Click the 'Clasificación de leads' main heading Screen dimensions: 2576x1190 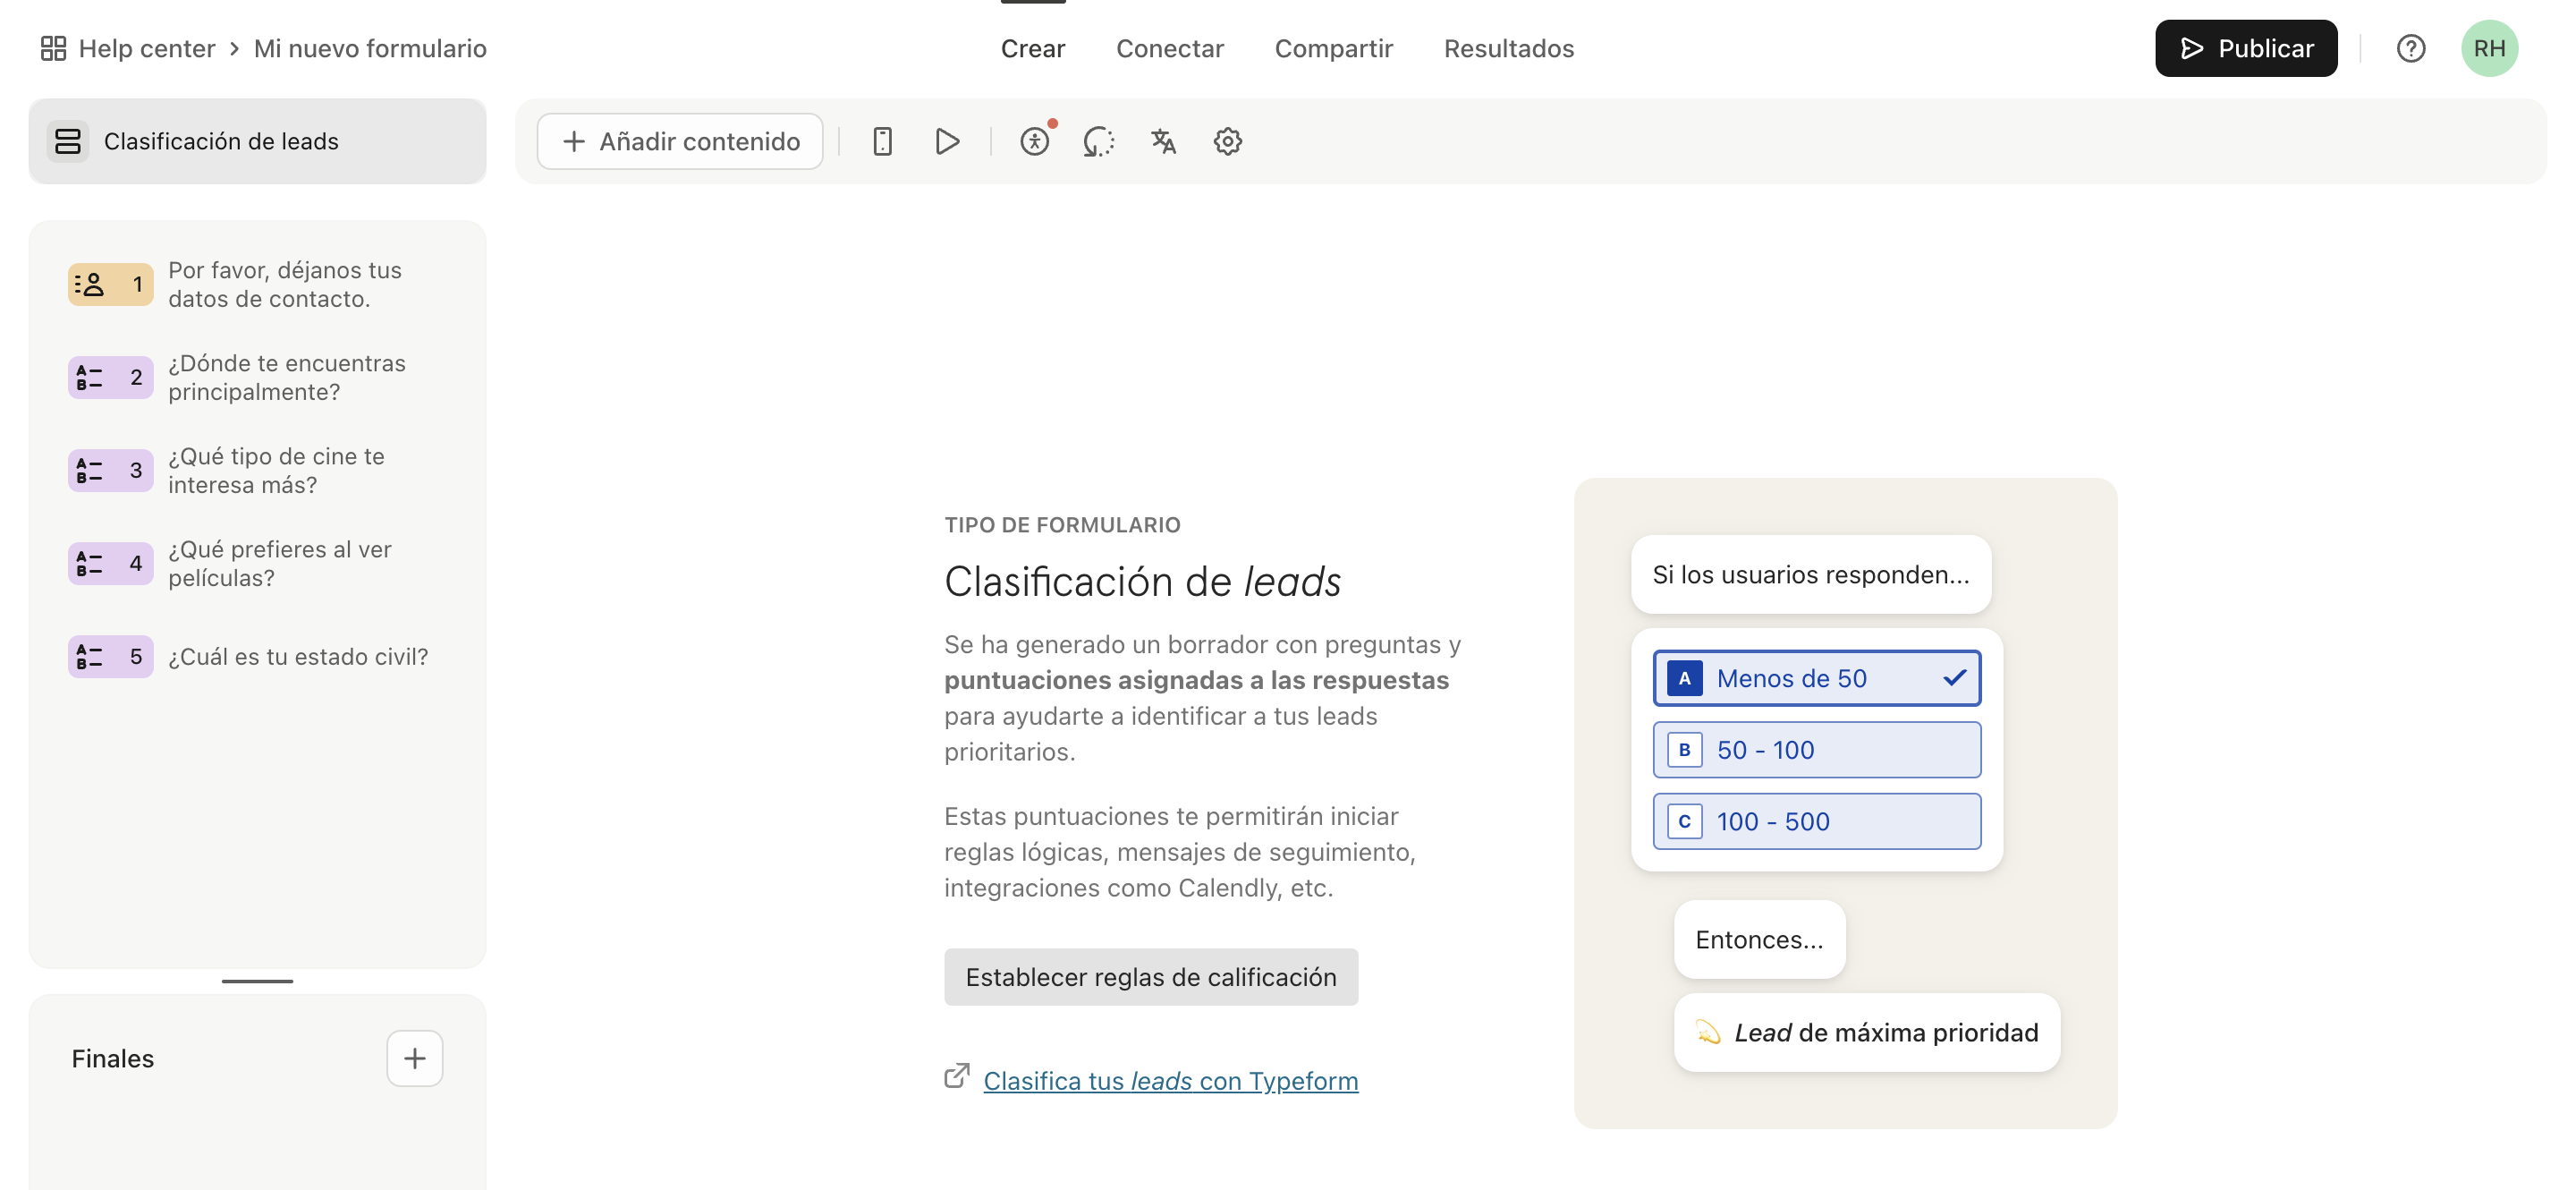(x=1143, y=581)
